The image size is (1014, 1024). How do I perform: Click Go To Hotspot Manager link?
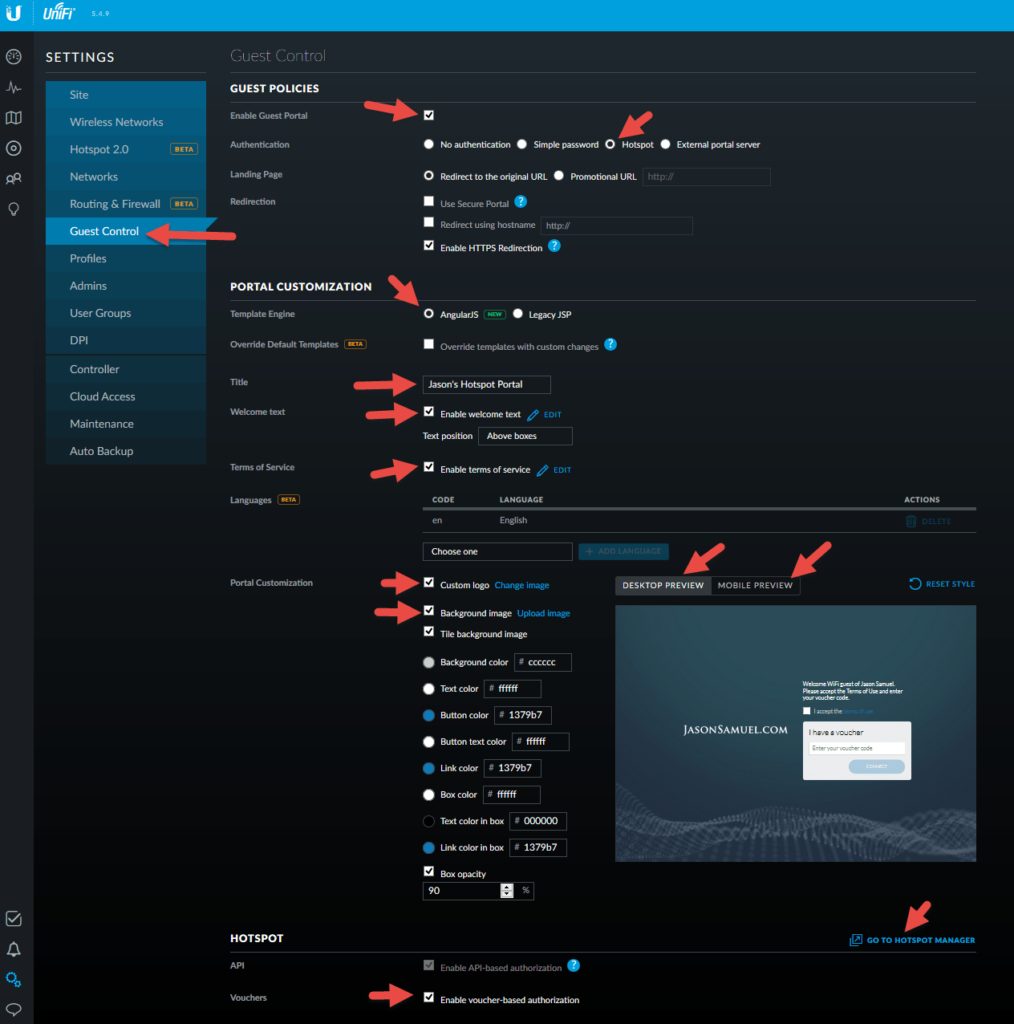pos(912,940)
